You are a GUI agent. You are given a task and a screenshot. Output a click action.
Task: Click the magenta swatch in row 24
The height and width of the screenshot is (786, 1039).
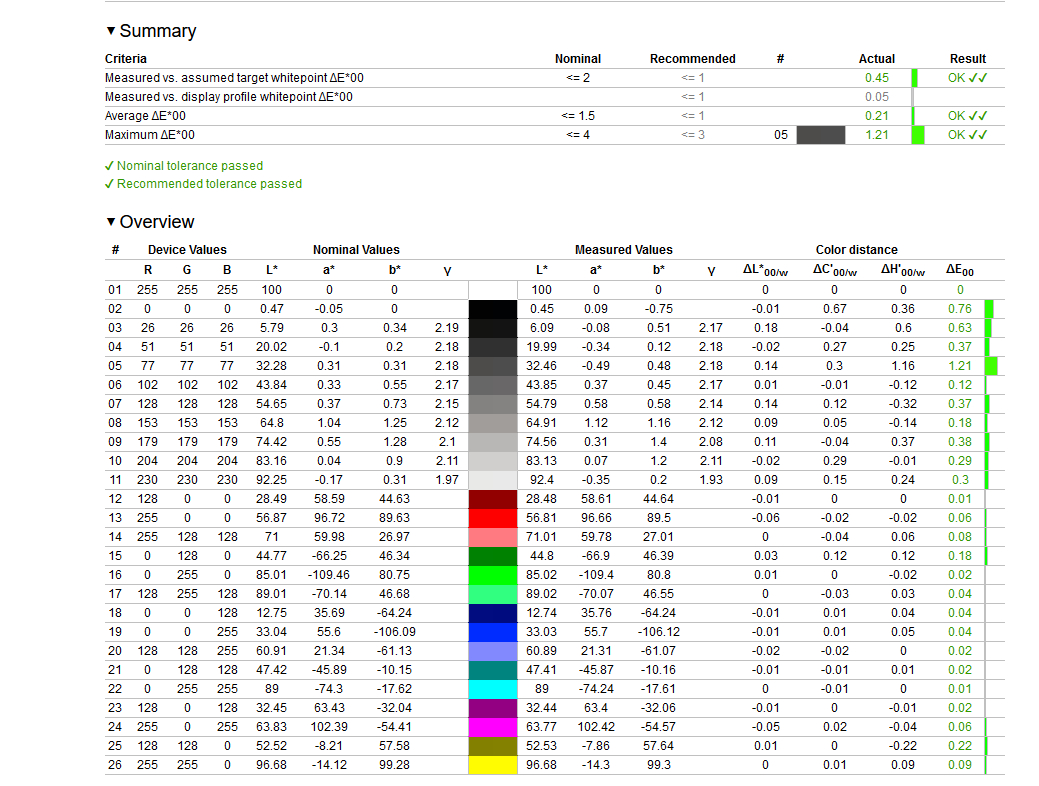[x=492, y=727]
